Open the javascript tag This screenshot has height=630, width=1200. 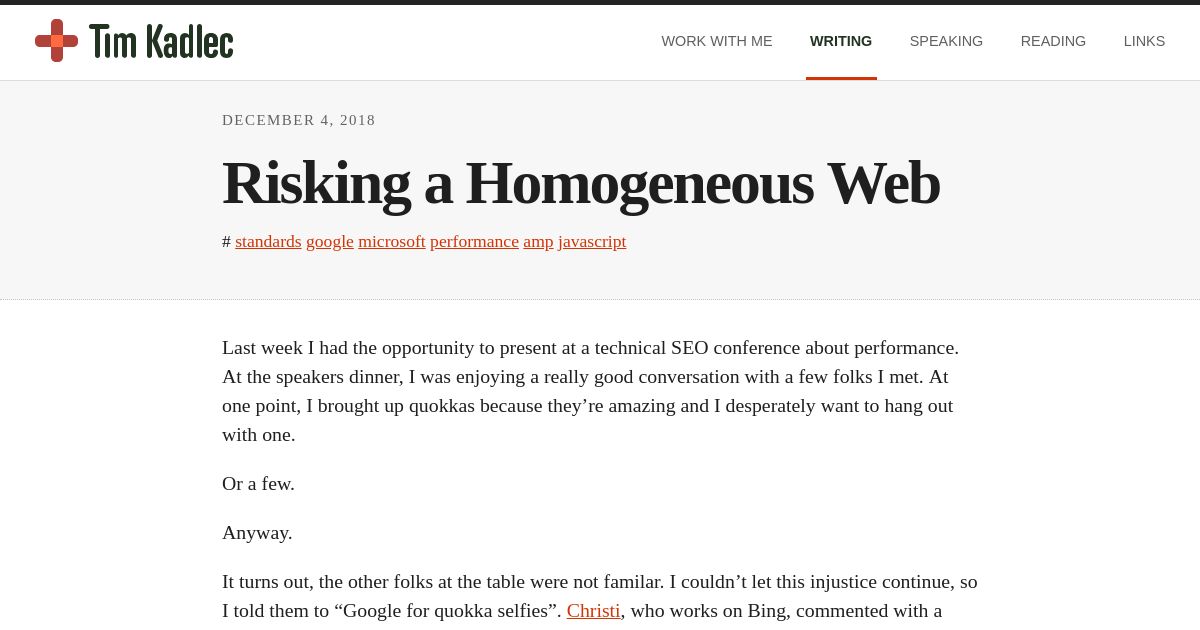click(x=592, y=241)
